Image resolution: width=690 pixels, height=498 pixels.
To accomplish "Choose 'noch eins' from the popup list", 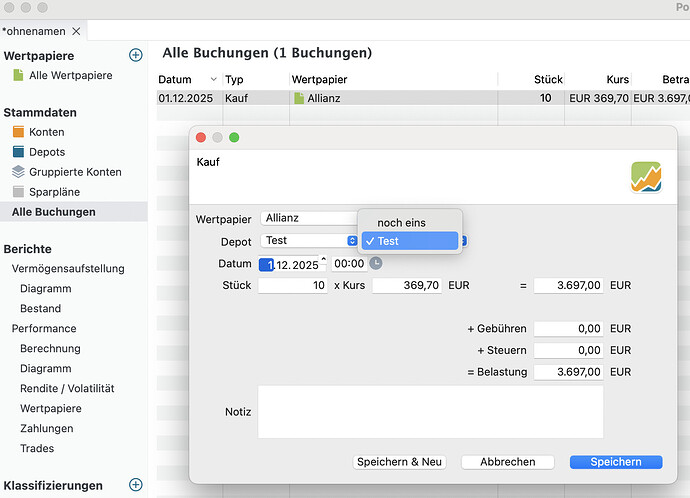I will [401, 222].
